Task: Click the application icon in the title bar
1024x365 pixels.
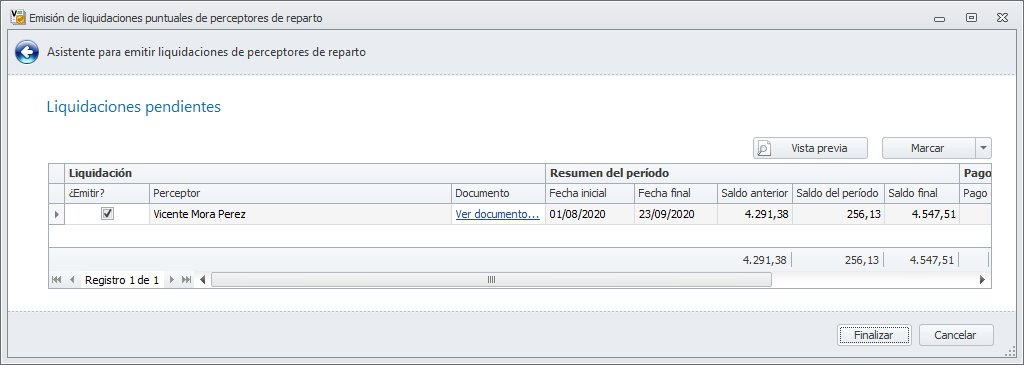Action: [18, 18]
